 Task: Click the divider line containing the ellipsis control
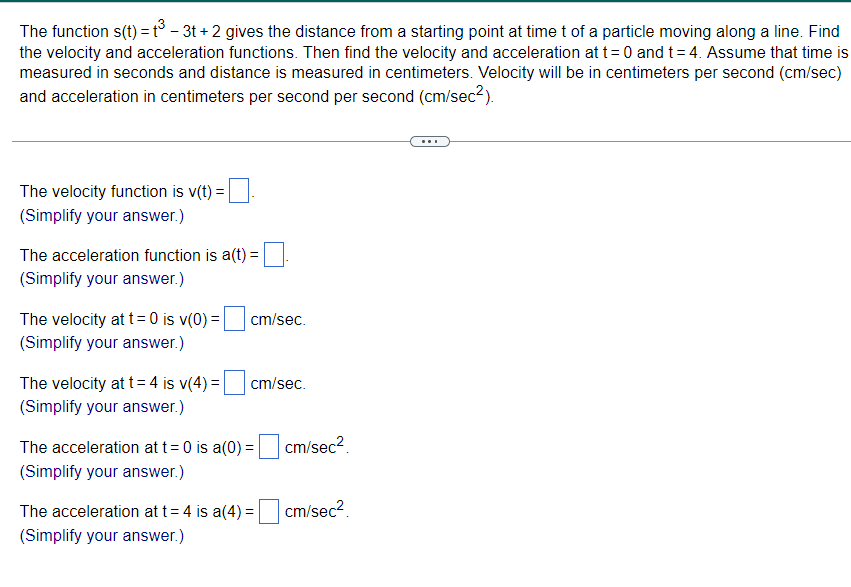(x=200, y=141)
